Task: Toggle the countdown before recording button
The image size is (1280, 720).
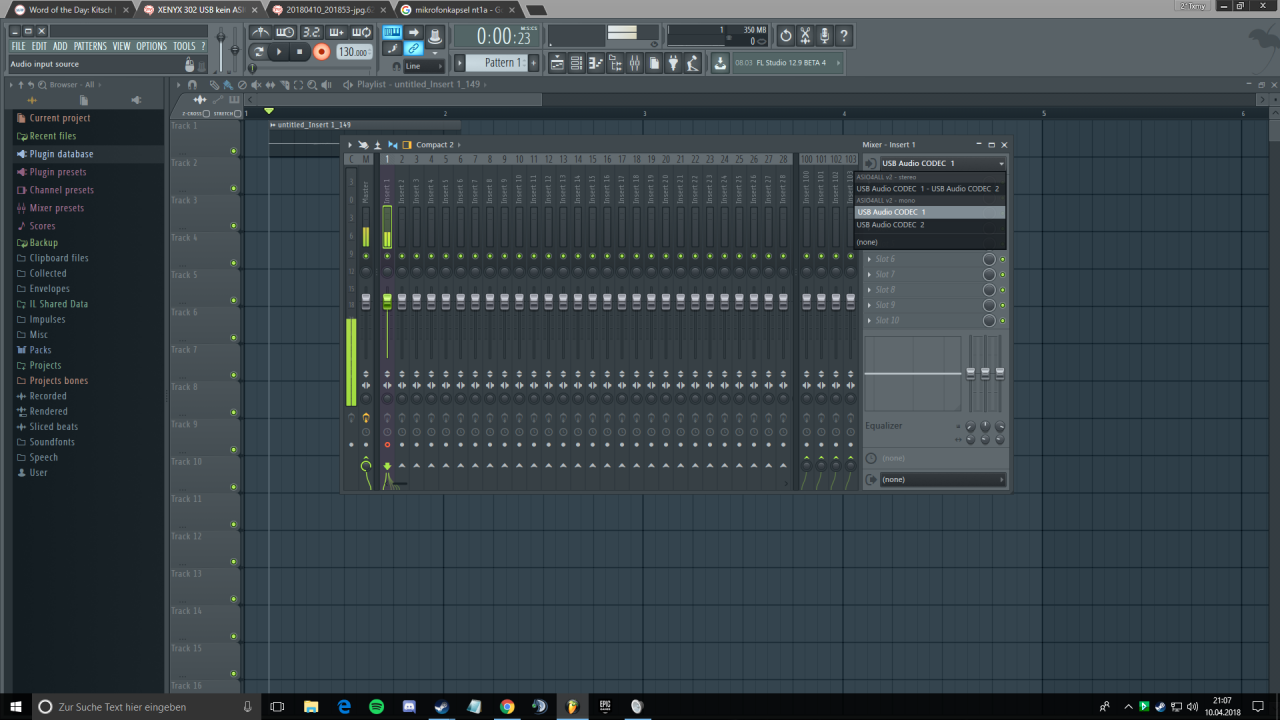Action: coord(311,33)
